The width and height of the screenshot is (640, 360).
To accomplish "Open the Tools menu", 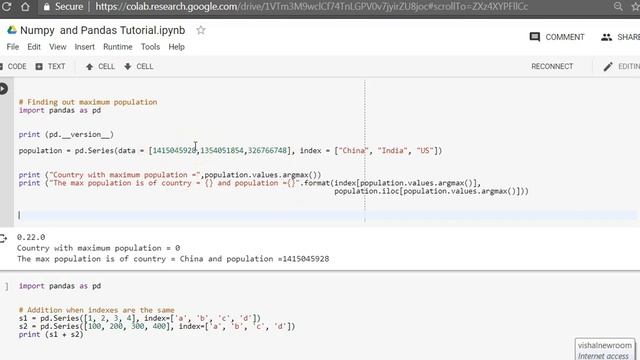I will coord(150,47).
